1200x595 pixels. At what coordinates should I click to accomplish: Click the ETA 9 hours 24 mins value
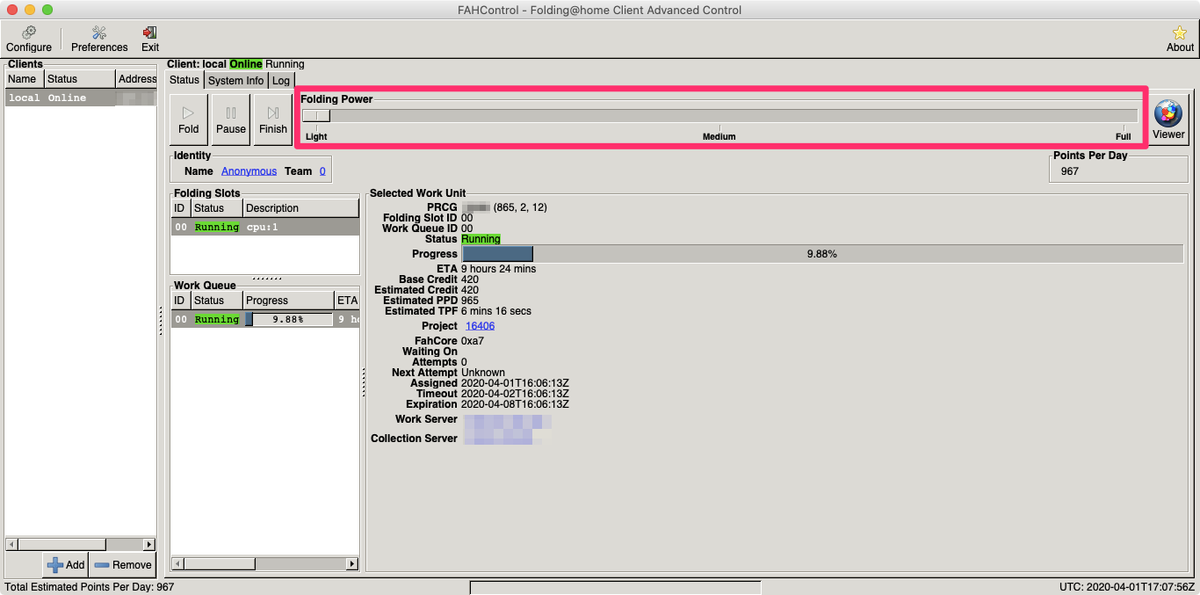tap(498, 269)
